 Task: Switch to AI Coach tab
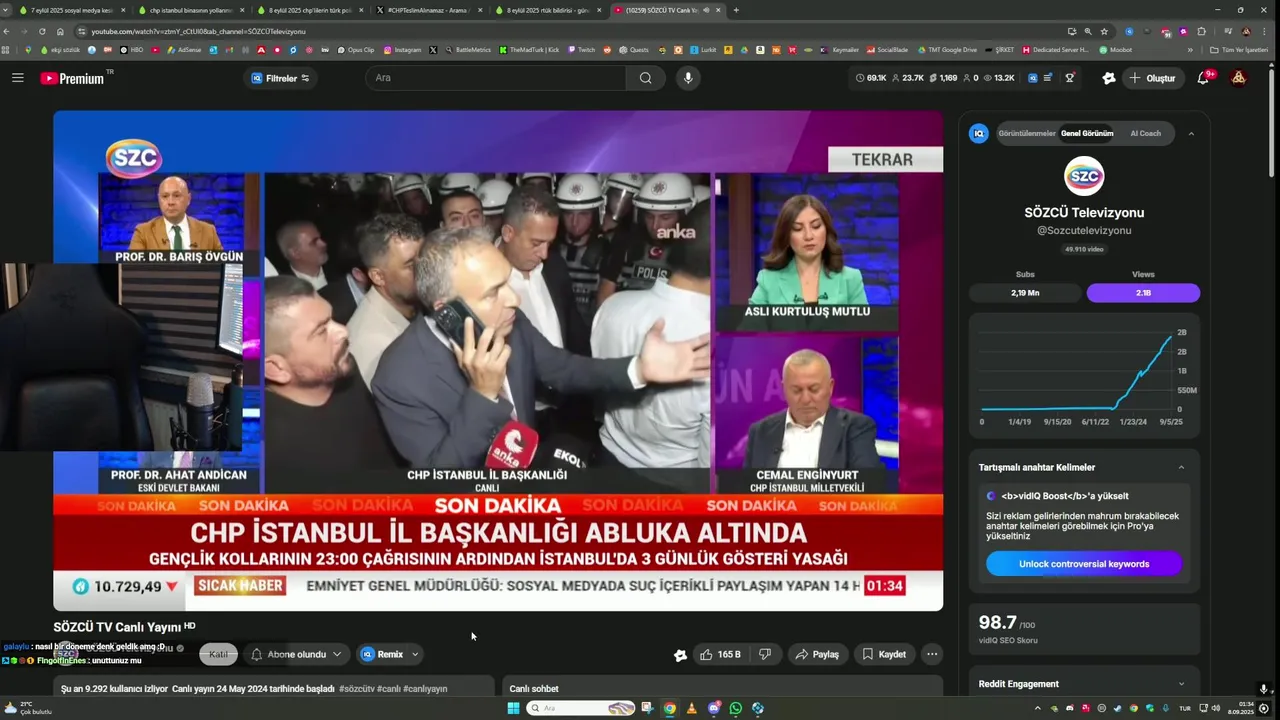click(1146, 133)
